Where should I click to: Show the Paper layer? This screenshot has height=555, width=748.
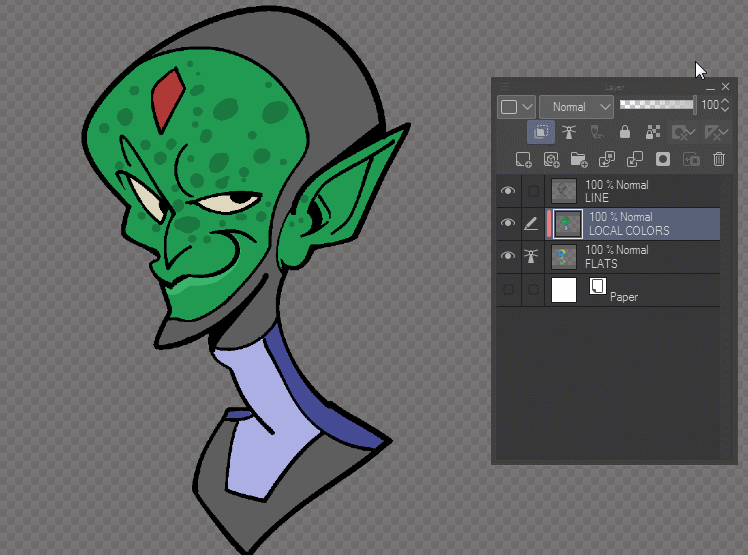click(508, 290)
